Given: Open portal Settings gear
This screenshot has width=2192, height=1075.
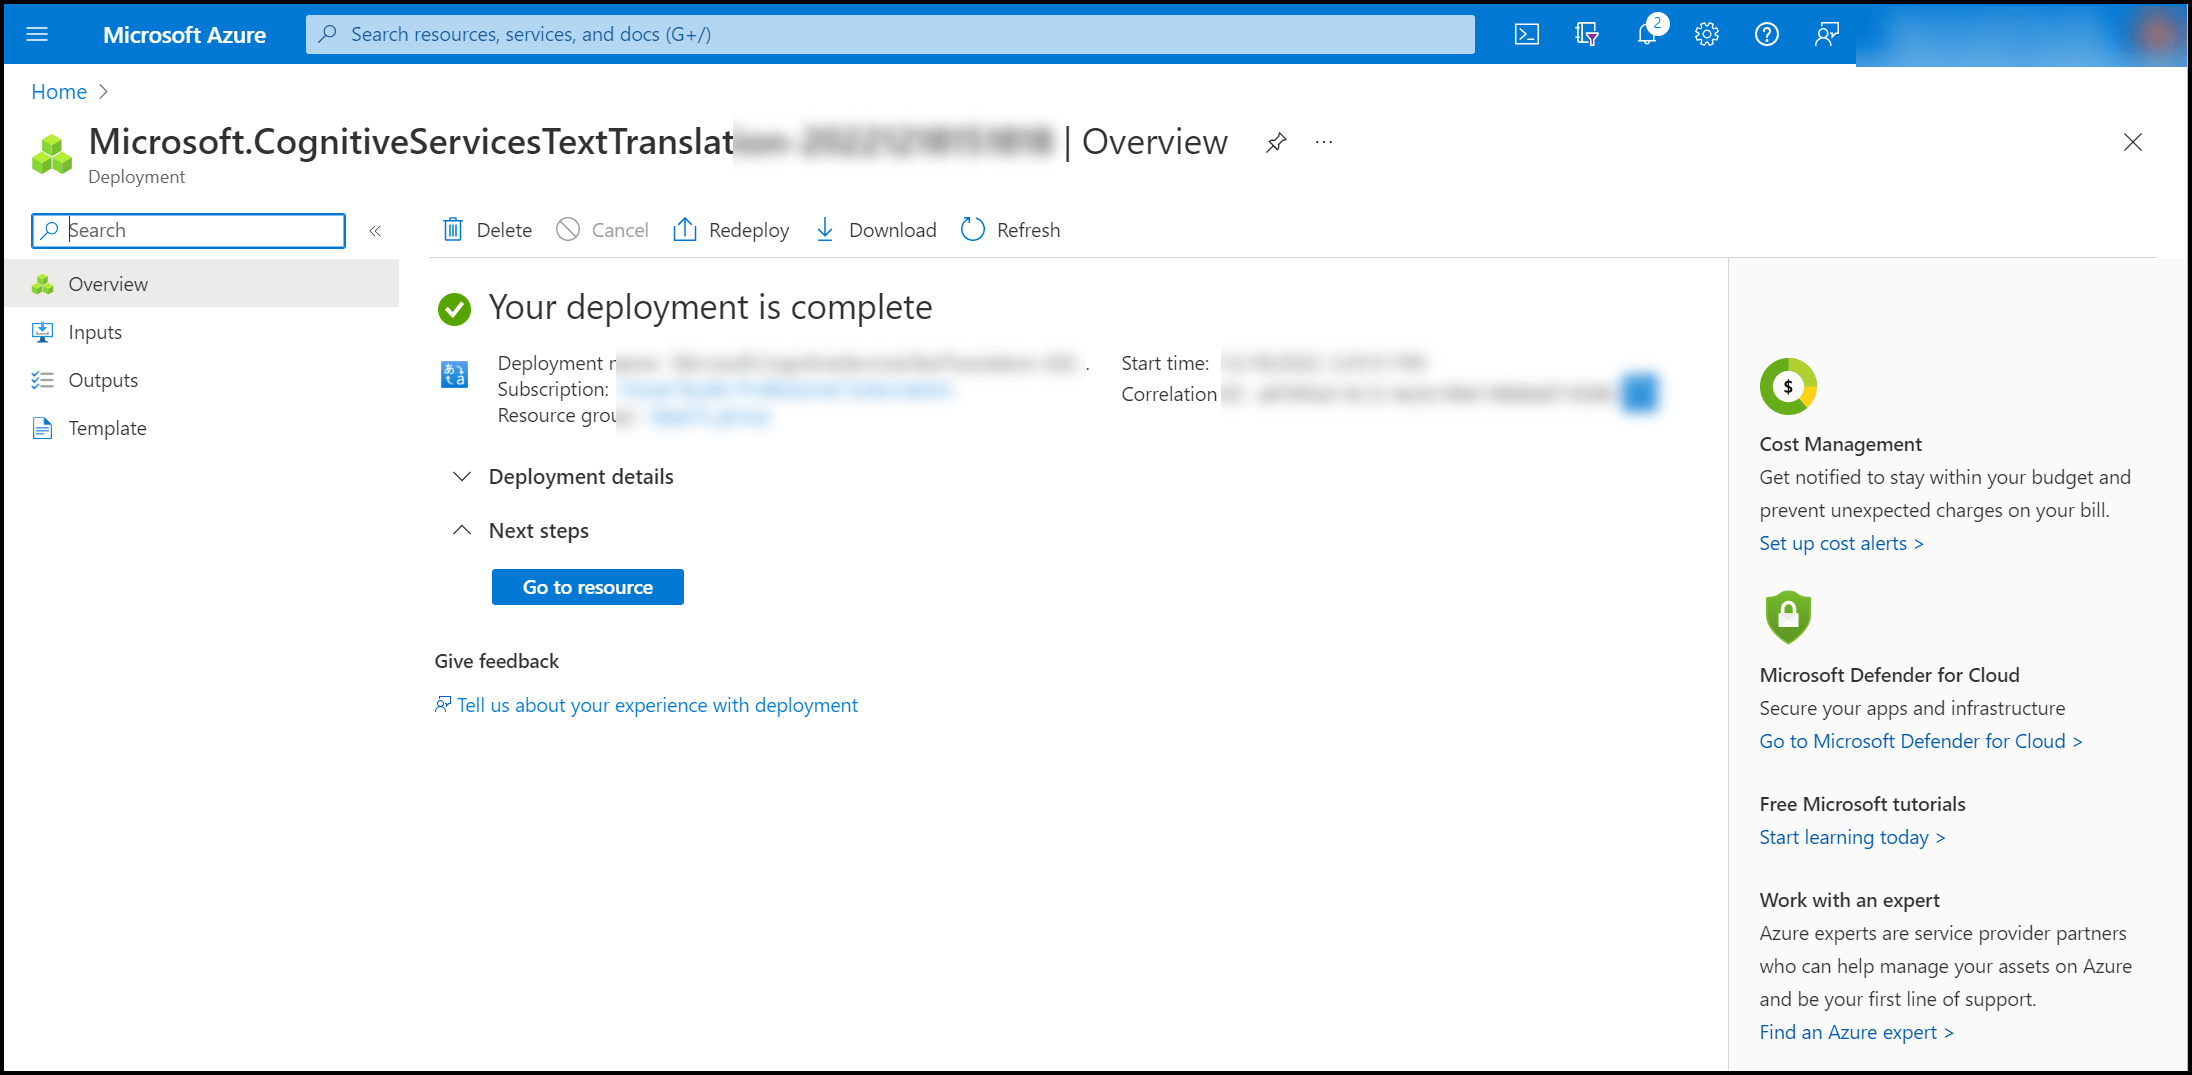Looking at the screenshot, I should click(x=1707, y=34).
